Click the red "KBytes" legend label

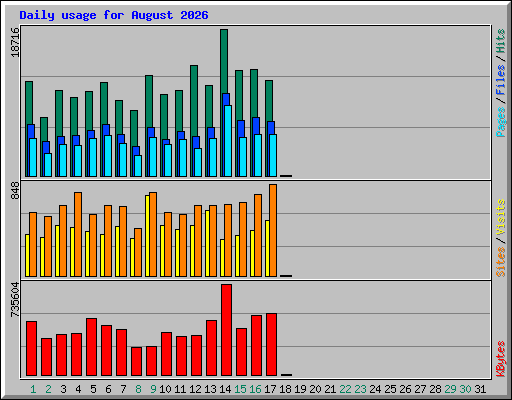500,359
